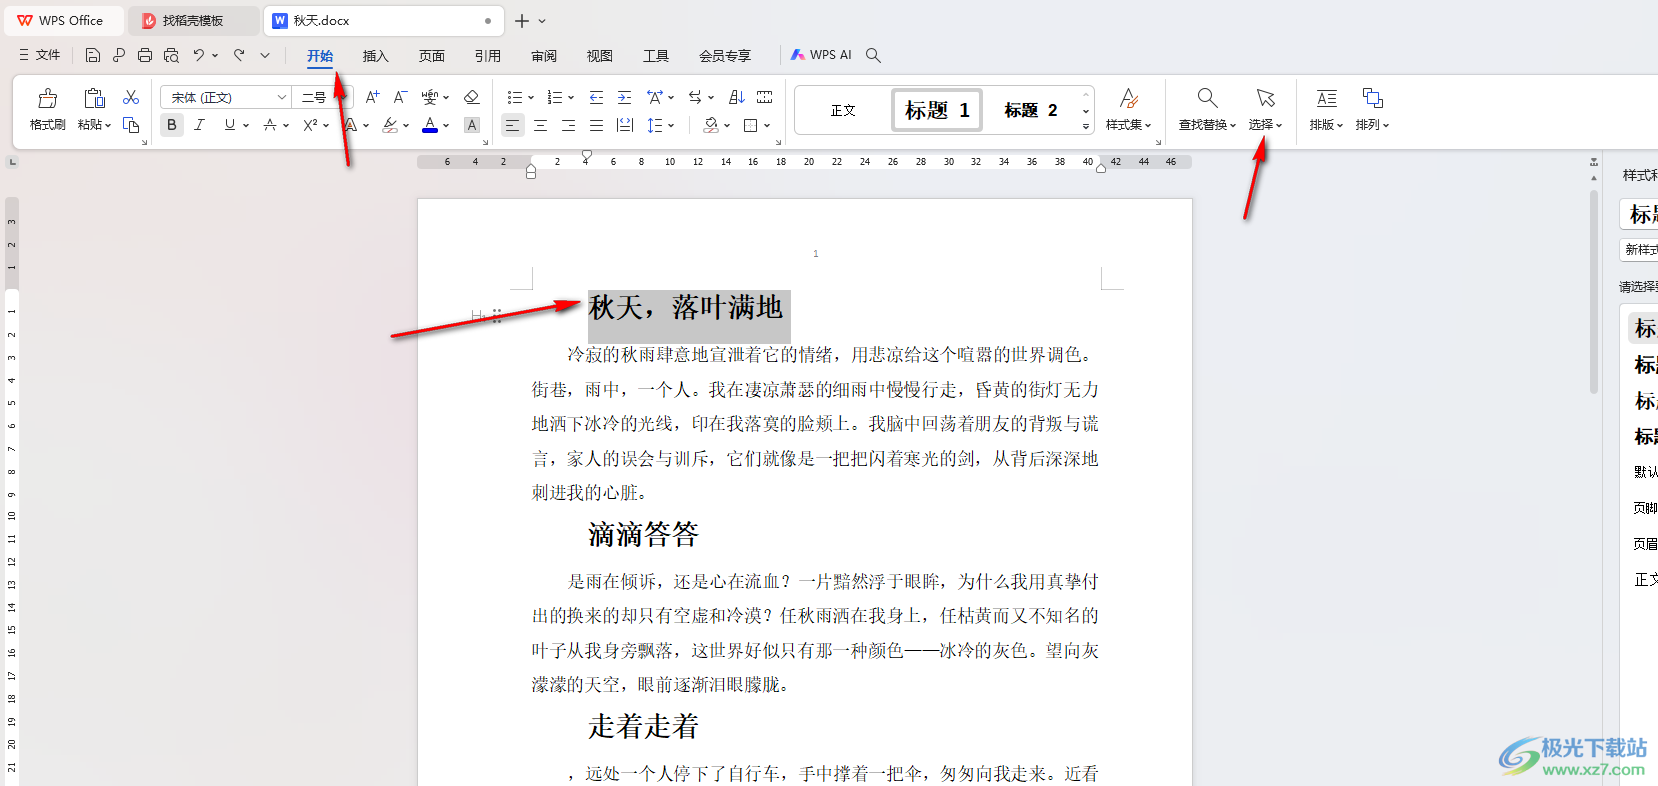Screen dimensions: 1658x786
Task: Open the 视图 (View) ribbon tab
Action: 600,56
